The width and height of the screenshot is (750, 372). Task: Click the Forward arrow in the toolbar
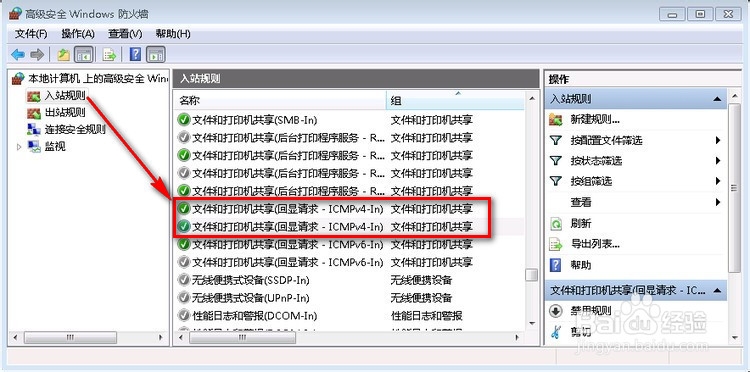tap(37, 55)
